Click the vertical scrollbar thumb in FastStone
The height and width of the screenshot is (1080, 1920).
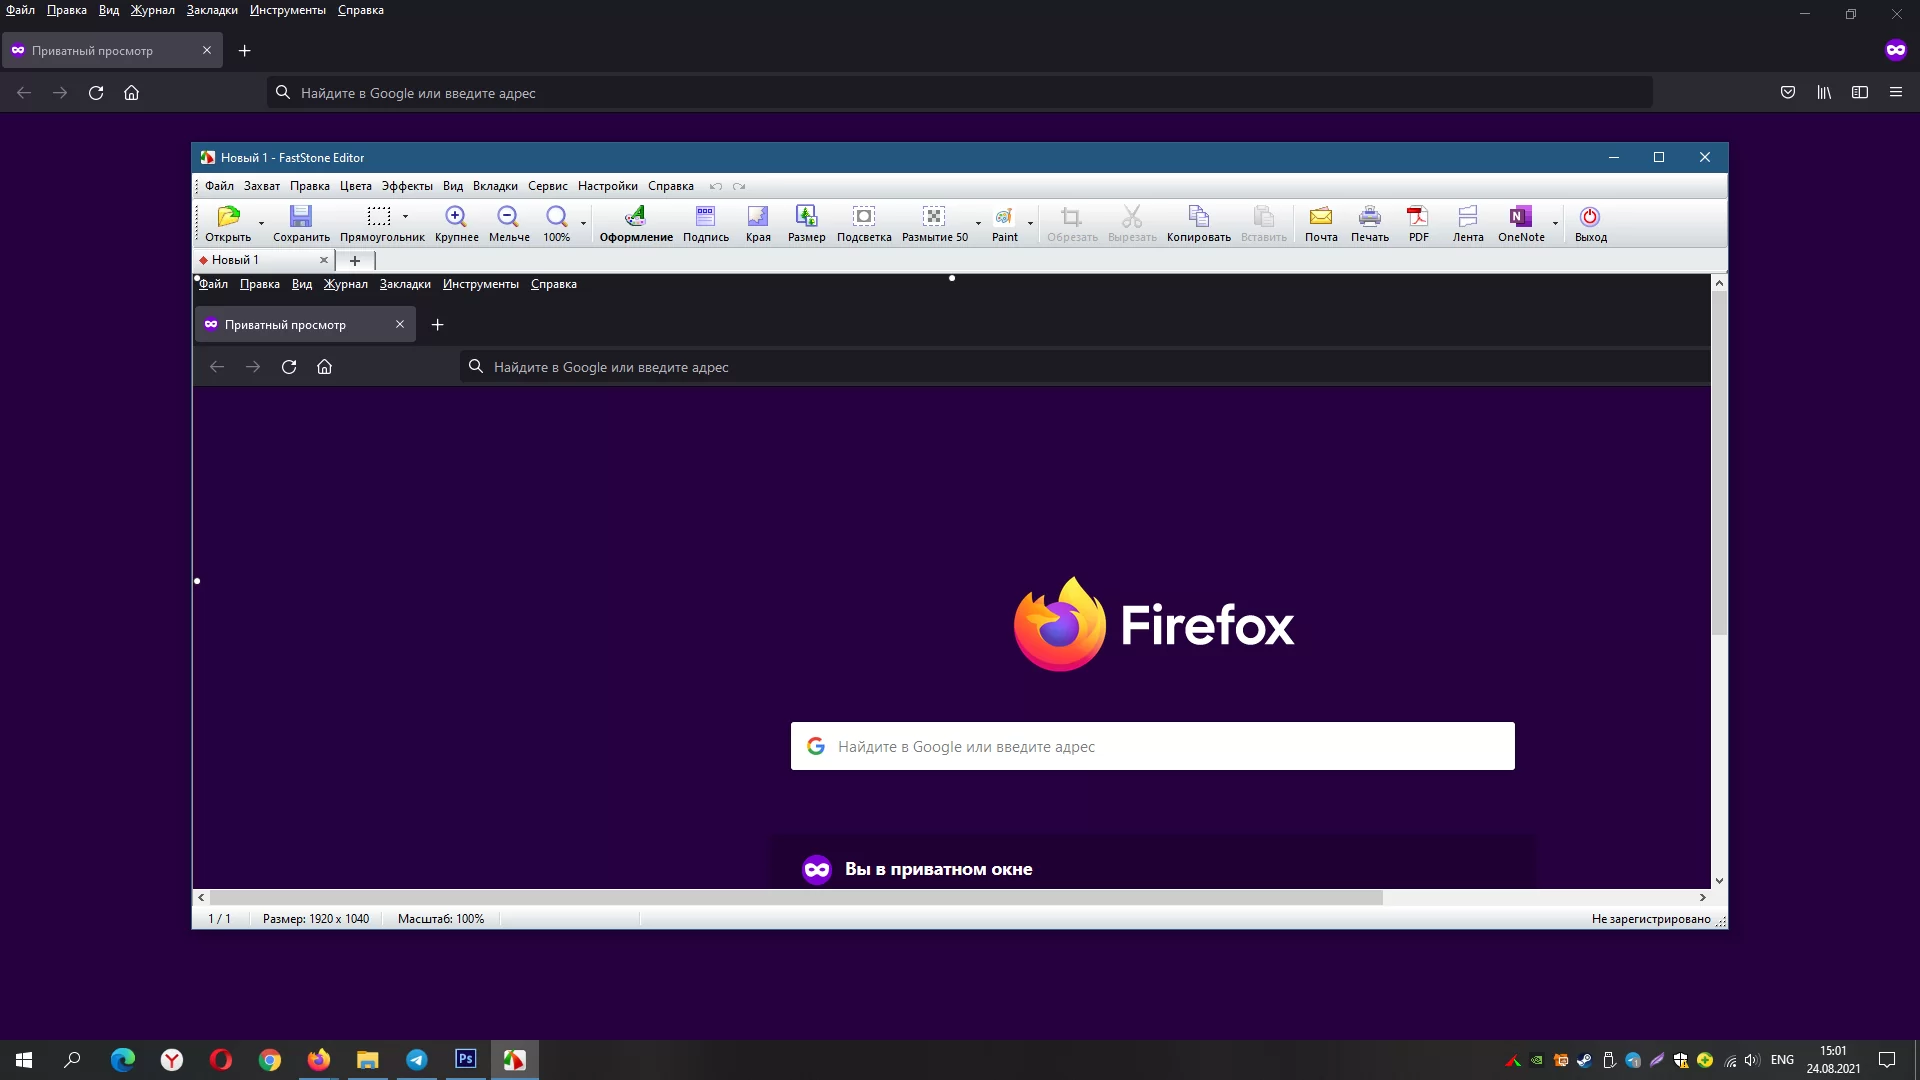point(1719,462)
